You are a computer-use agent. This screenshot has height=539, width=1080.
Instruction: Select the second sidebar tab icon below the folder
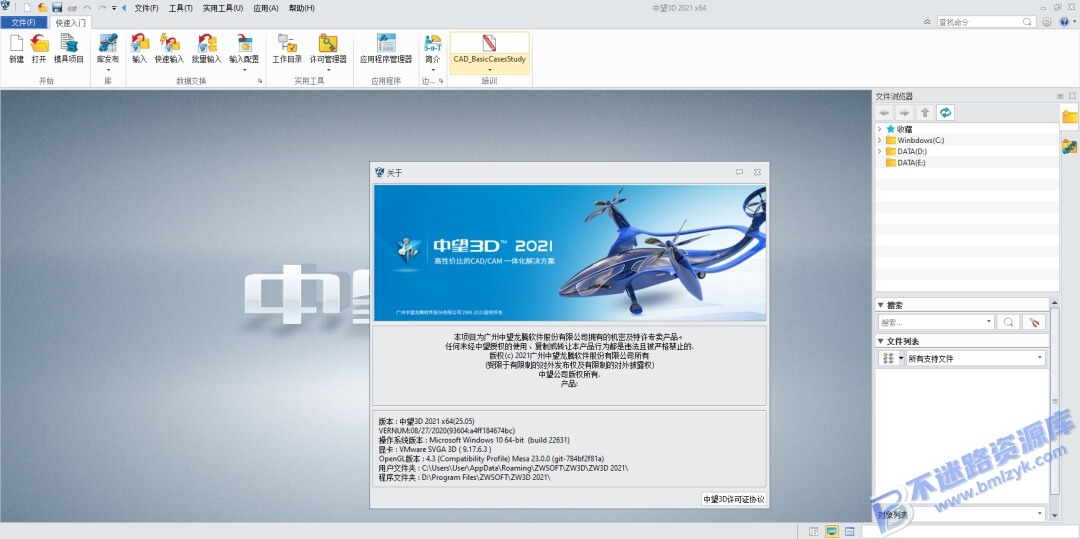click(x=1070, y=146)
